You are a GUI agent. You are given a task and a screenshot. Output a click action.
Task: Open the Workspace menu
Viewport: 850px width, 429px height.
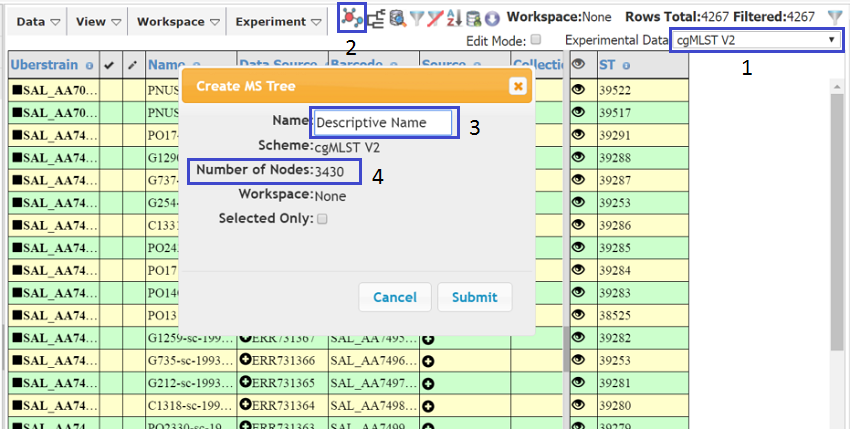178,22
